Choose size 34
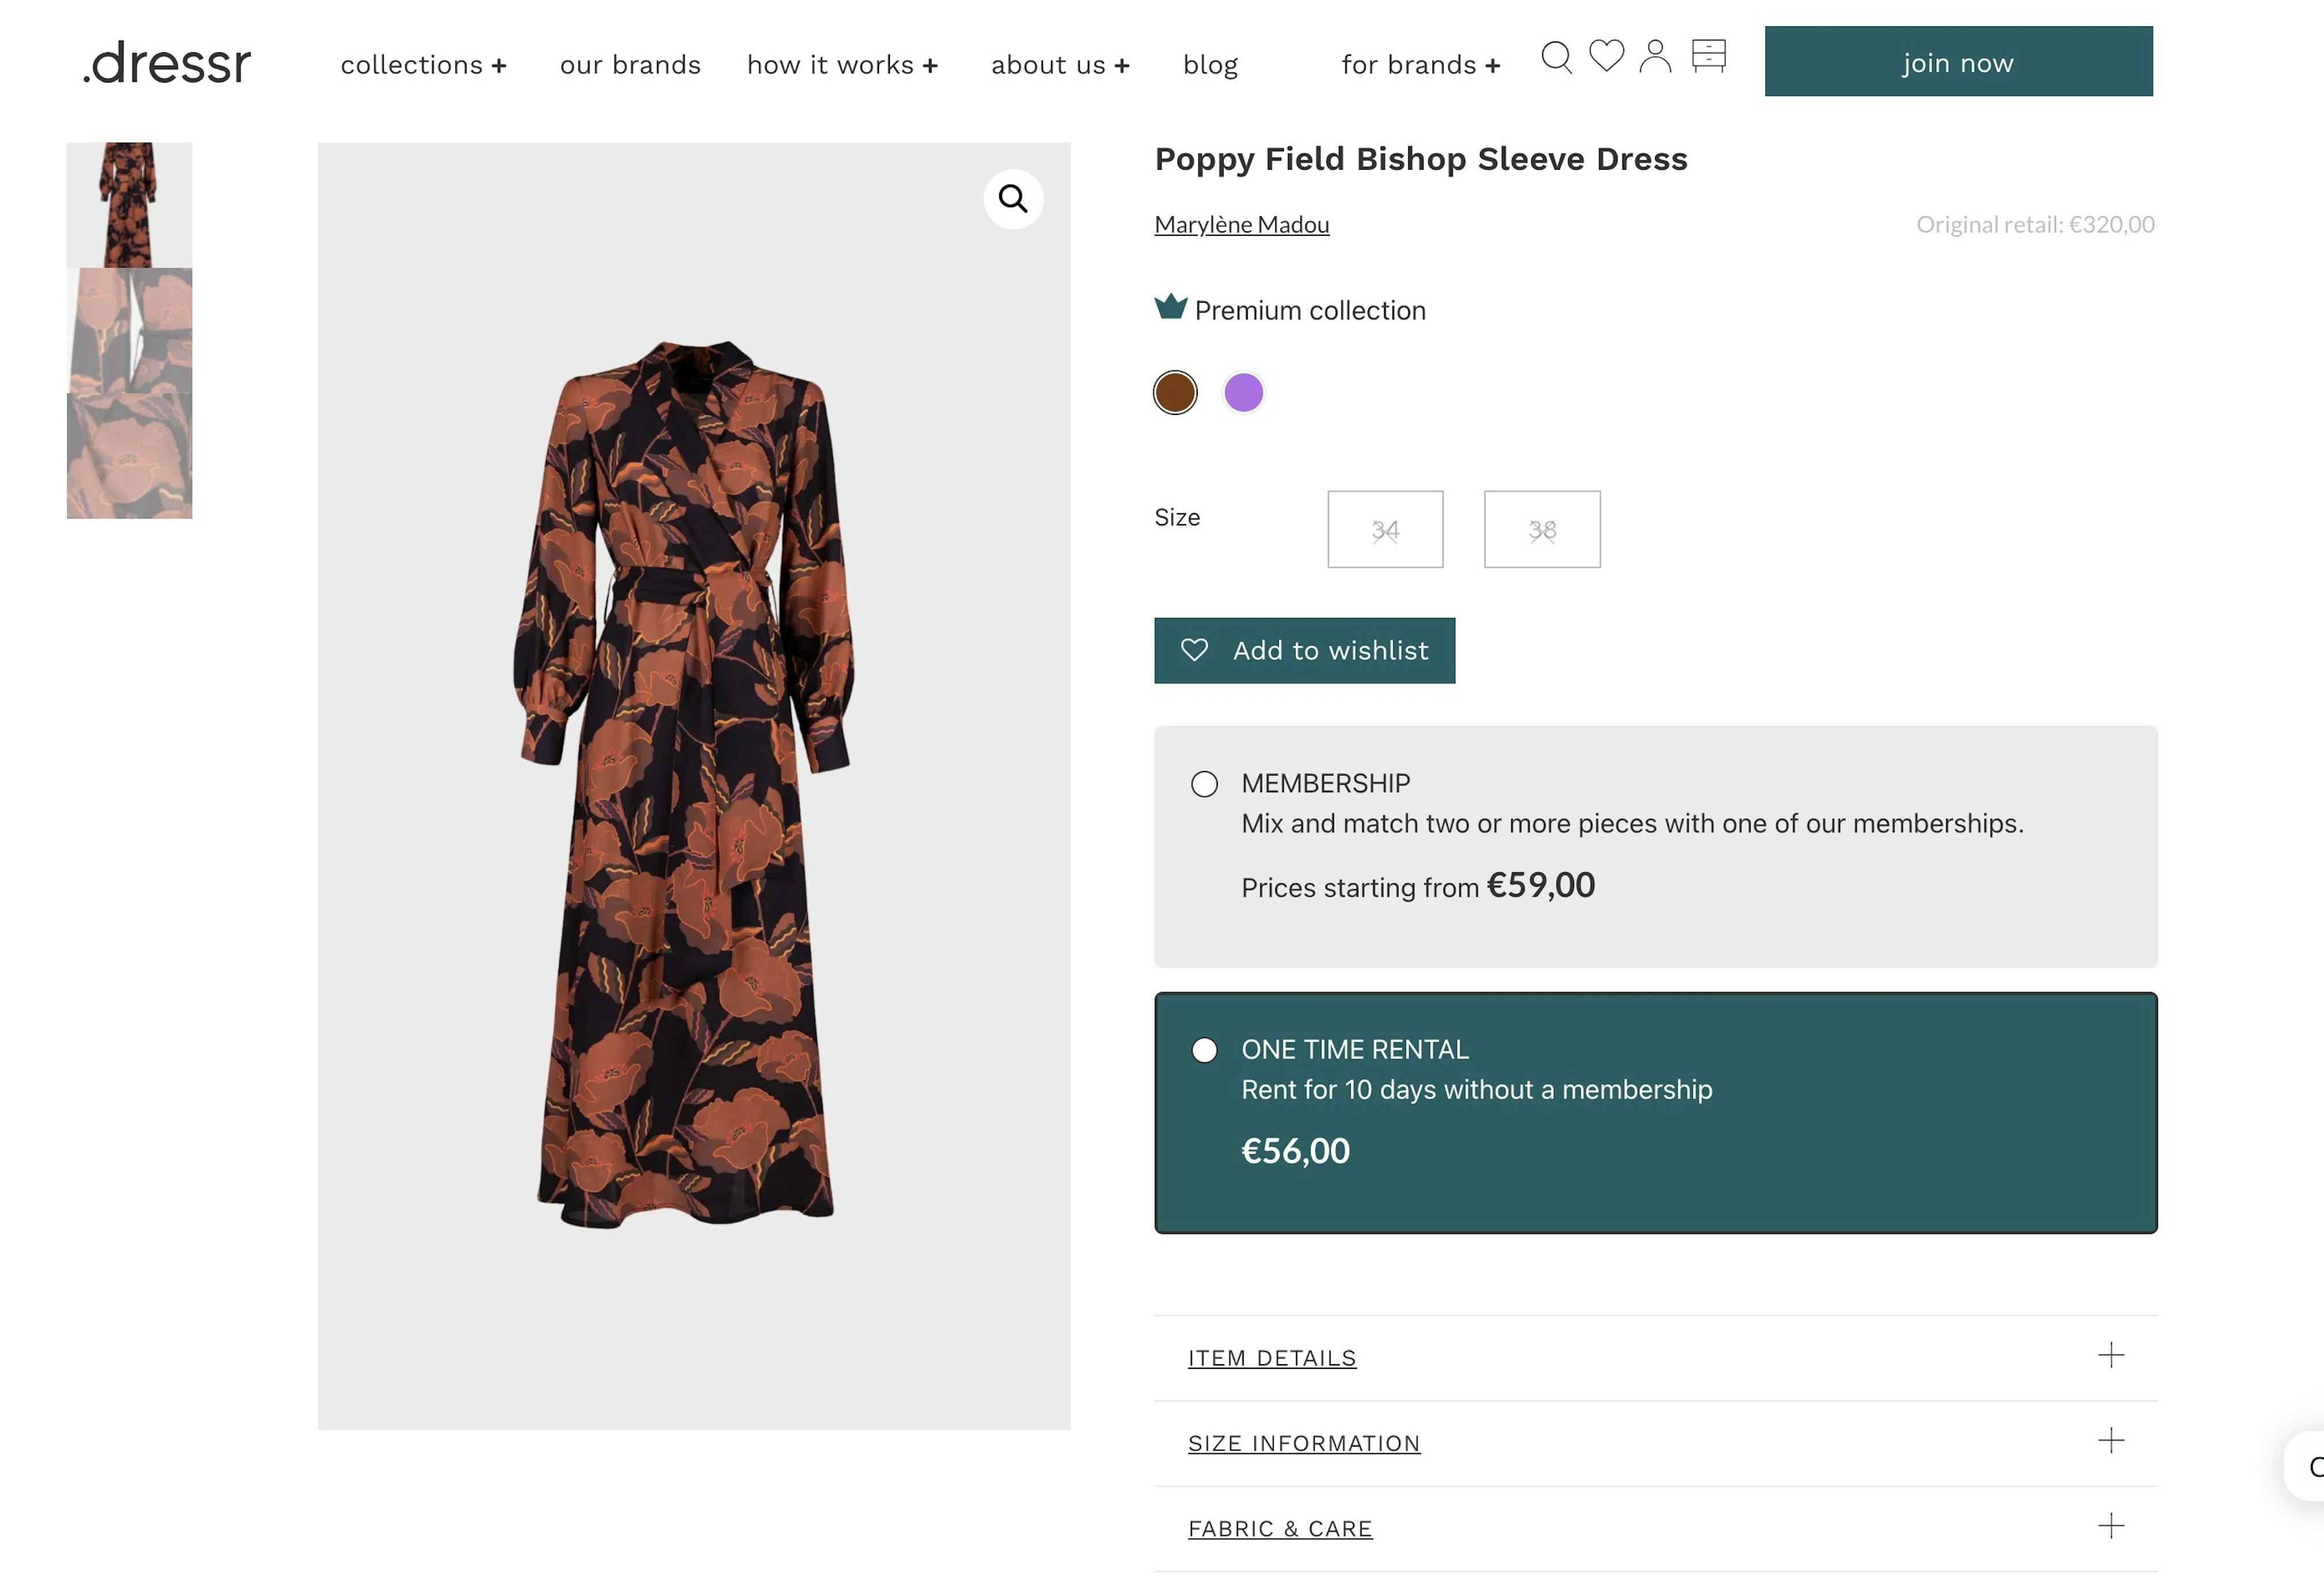2324x1595 pixels. (1385, 530)
